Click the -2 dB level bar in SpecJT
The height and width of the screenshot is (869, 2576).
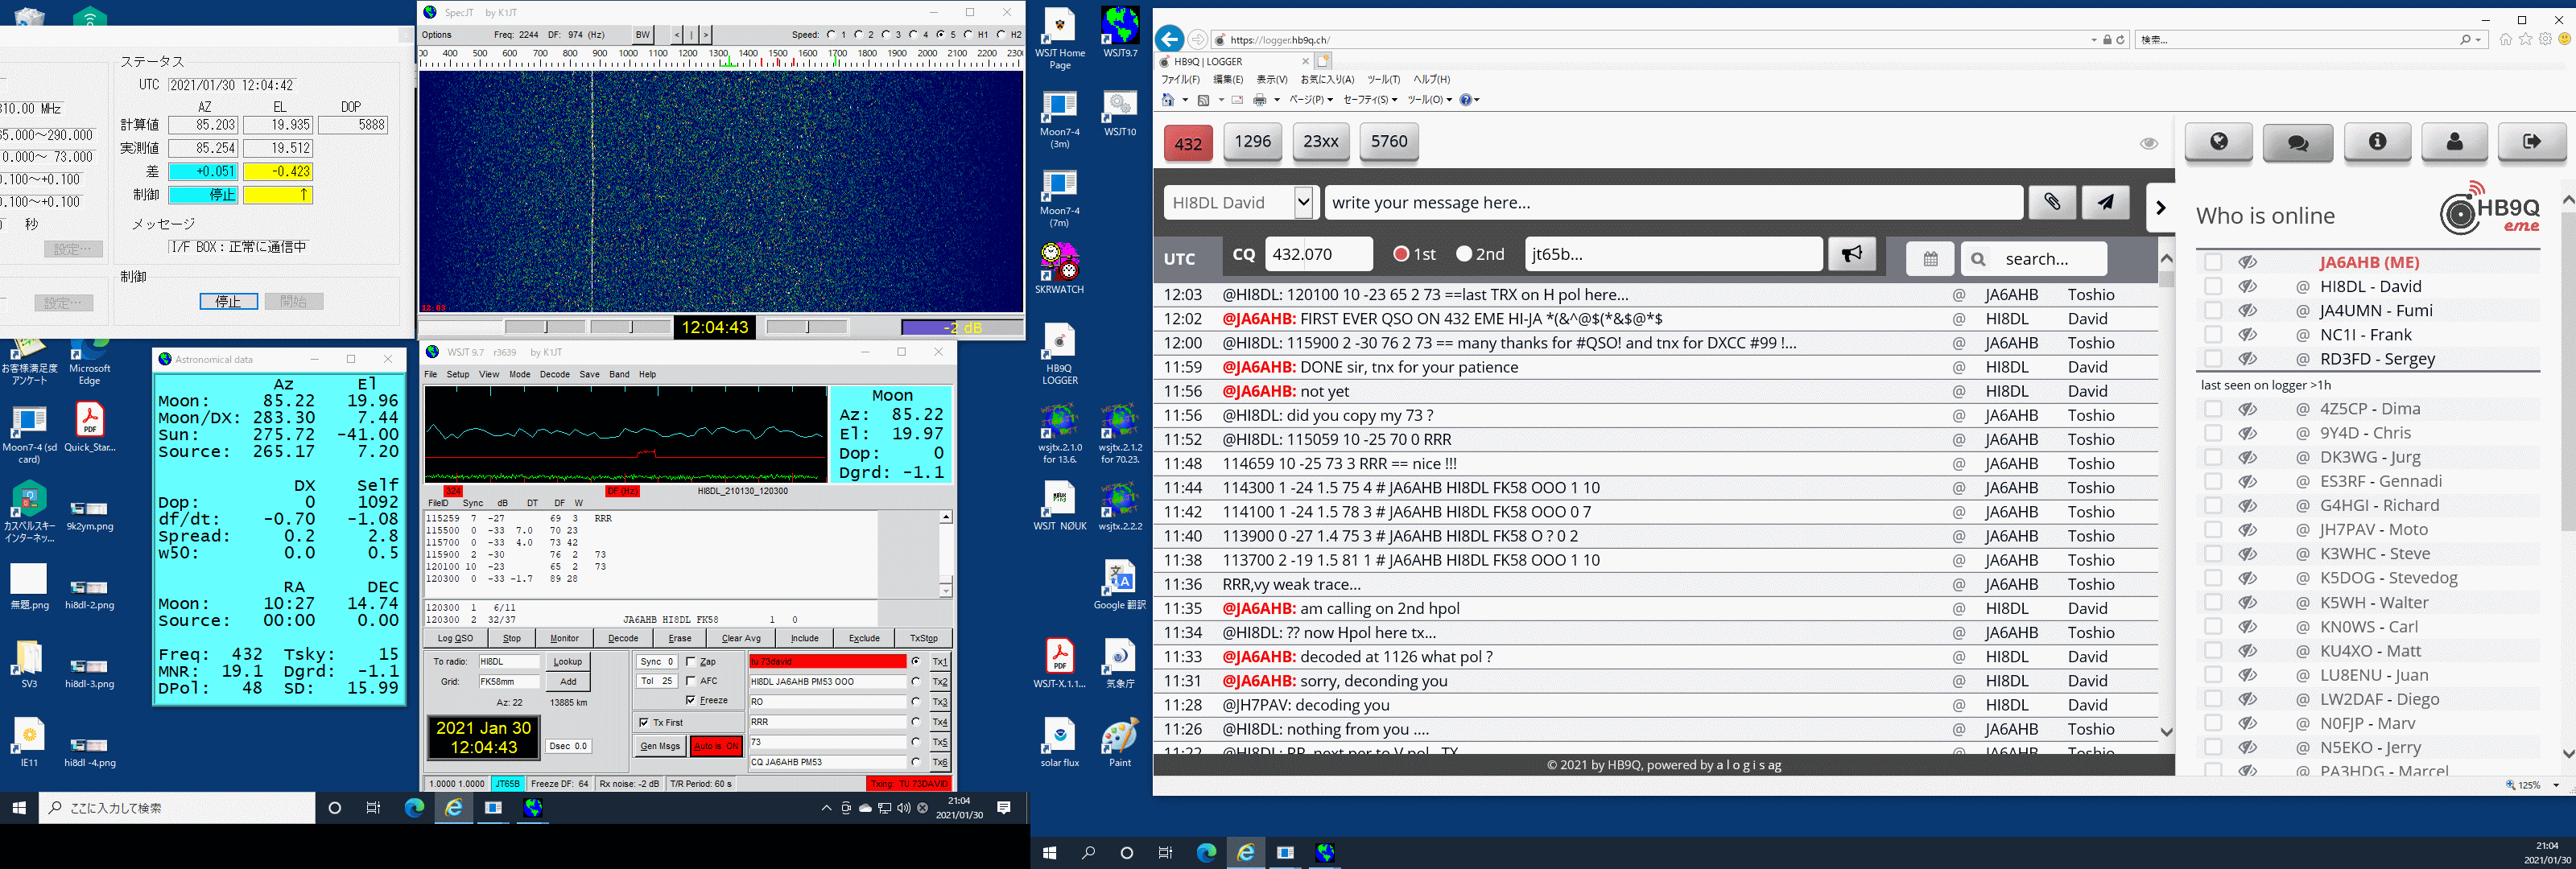coord(961,327)
